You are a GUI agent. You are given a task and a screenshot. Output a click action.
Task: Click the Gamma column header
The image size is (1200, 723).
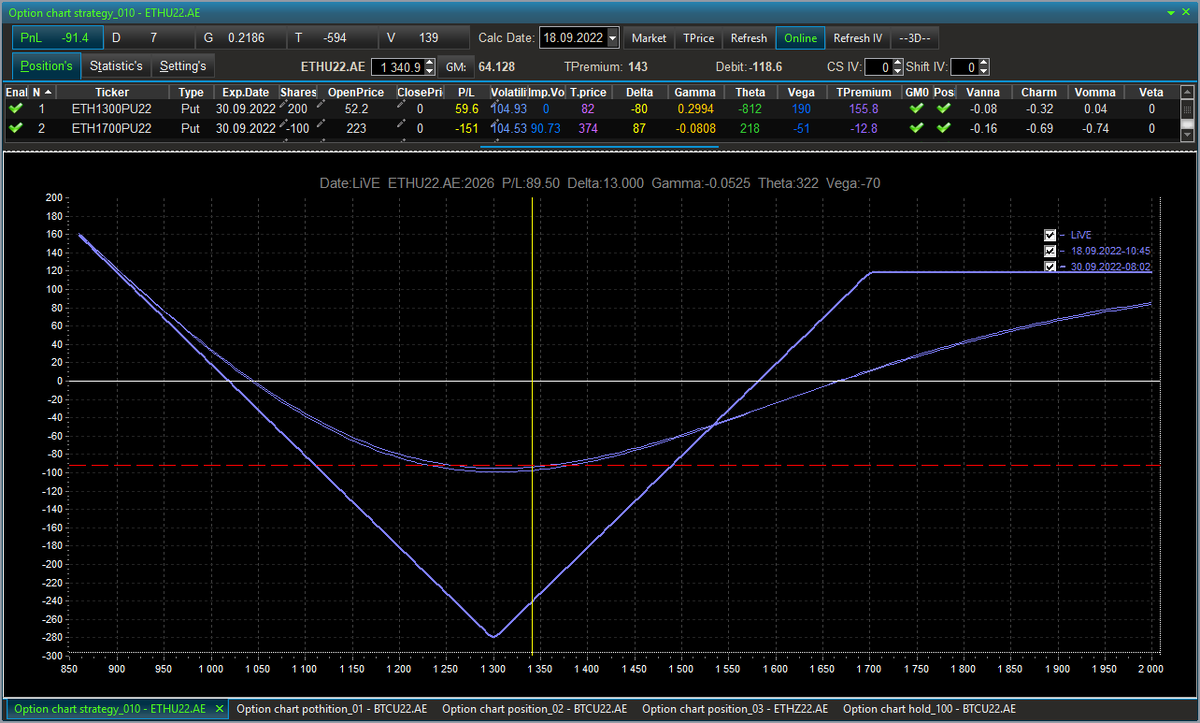pos(695,92)
